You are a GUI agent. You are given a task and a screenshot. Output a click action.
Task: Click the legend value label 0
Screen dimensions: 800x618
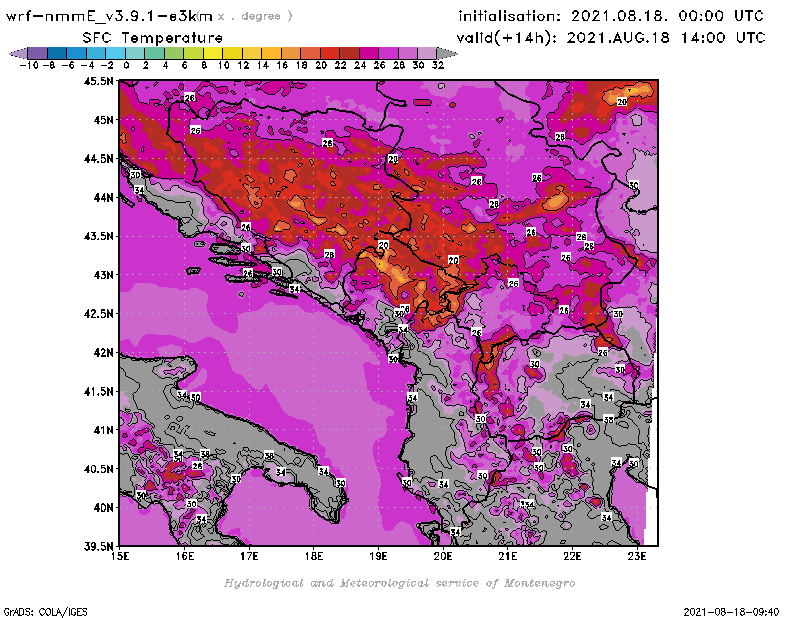point(126,65)
